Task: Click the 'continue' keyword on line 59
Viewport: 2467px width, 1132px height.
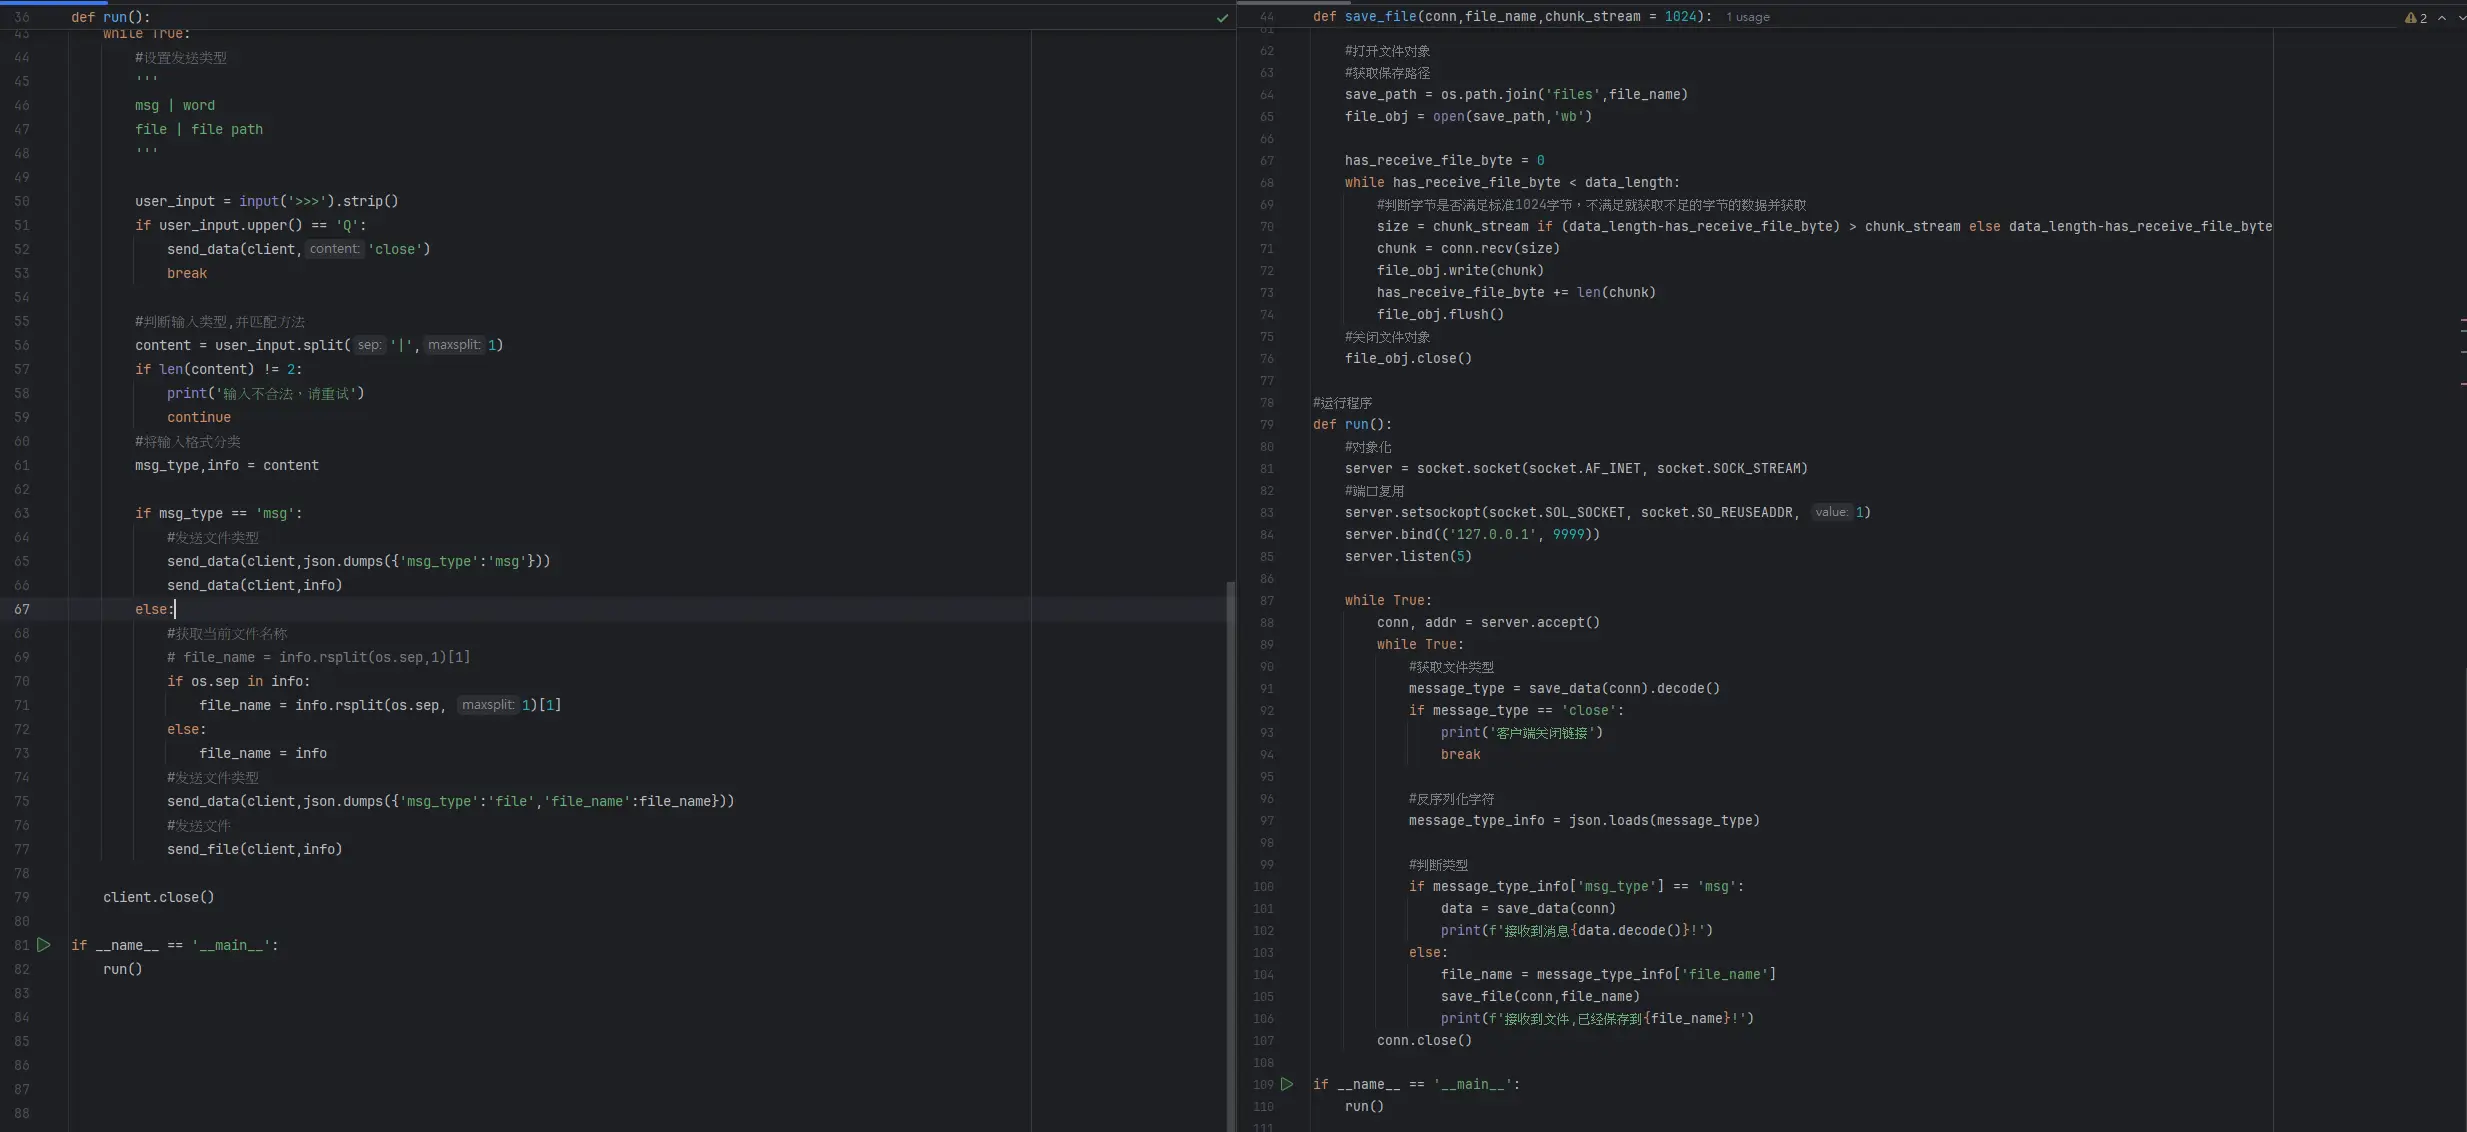Action: (x=199, y=417)
